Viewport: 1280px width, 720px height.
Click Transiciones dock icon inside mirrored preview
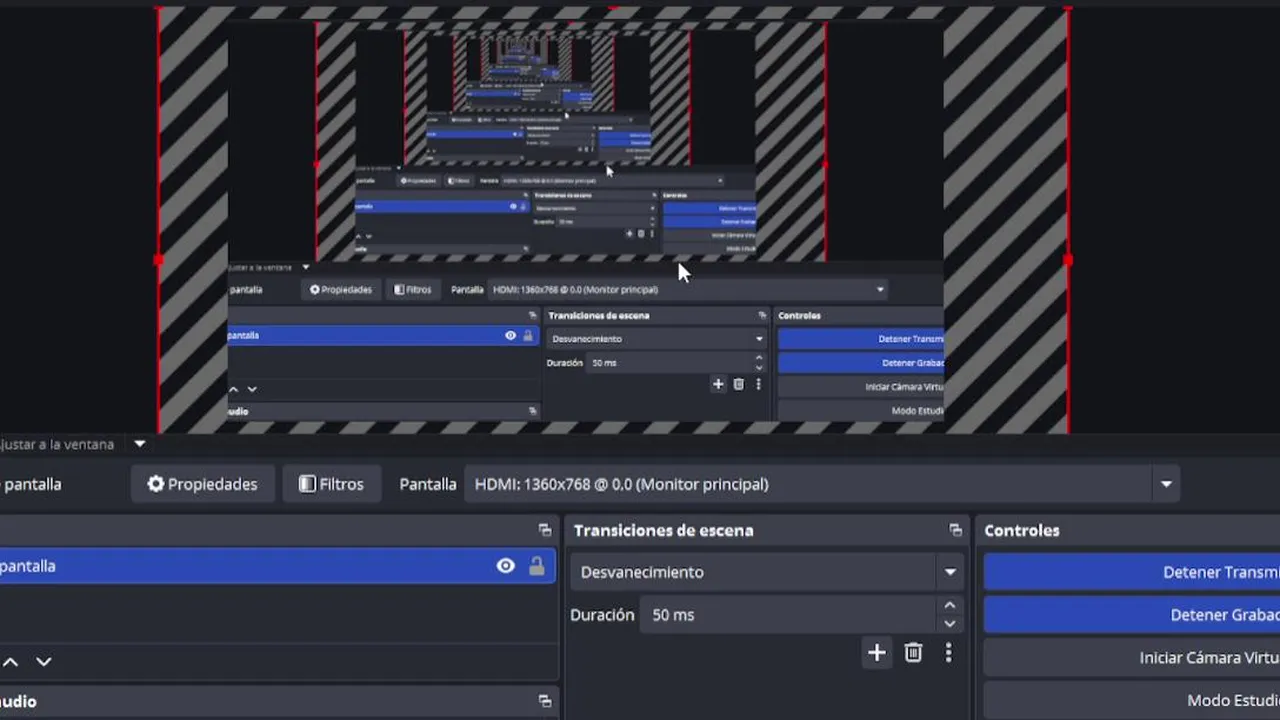click(x=762, y=315)
